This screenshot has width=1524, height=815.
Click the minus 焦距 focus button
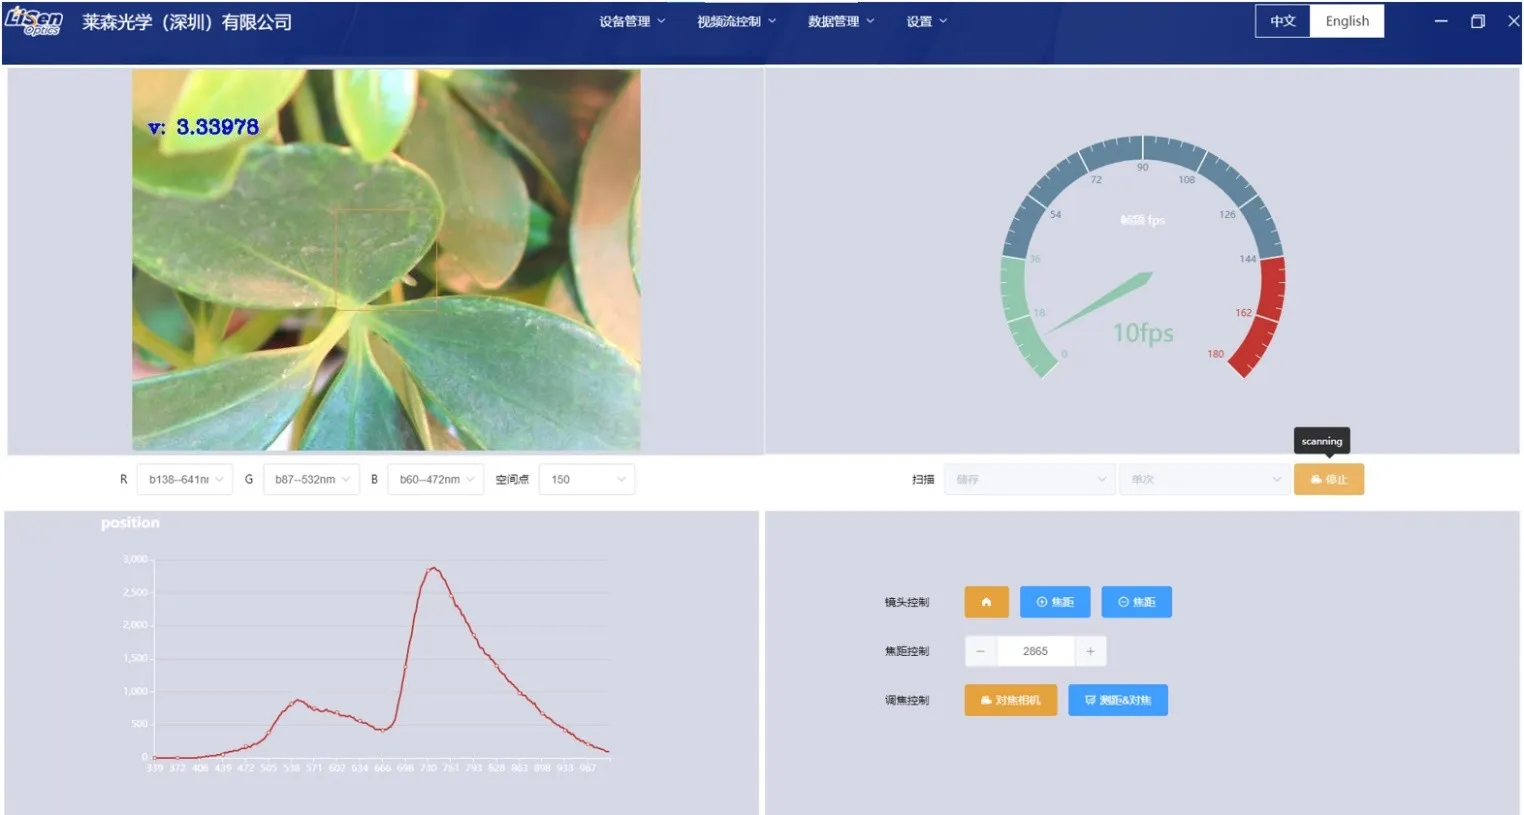click(x=1136, y=602)
